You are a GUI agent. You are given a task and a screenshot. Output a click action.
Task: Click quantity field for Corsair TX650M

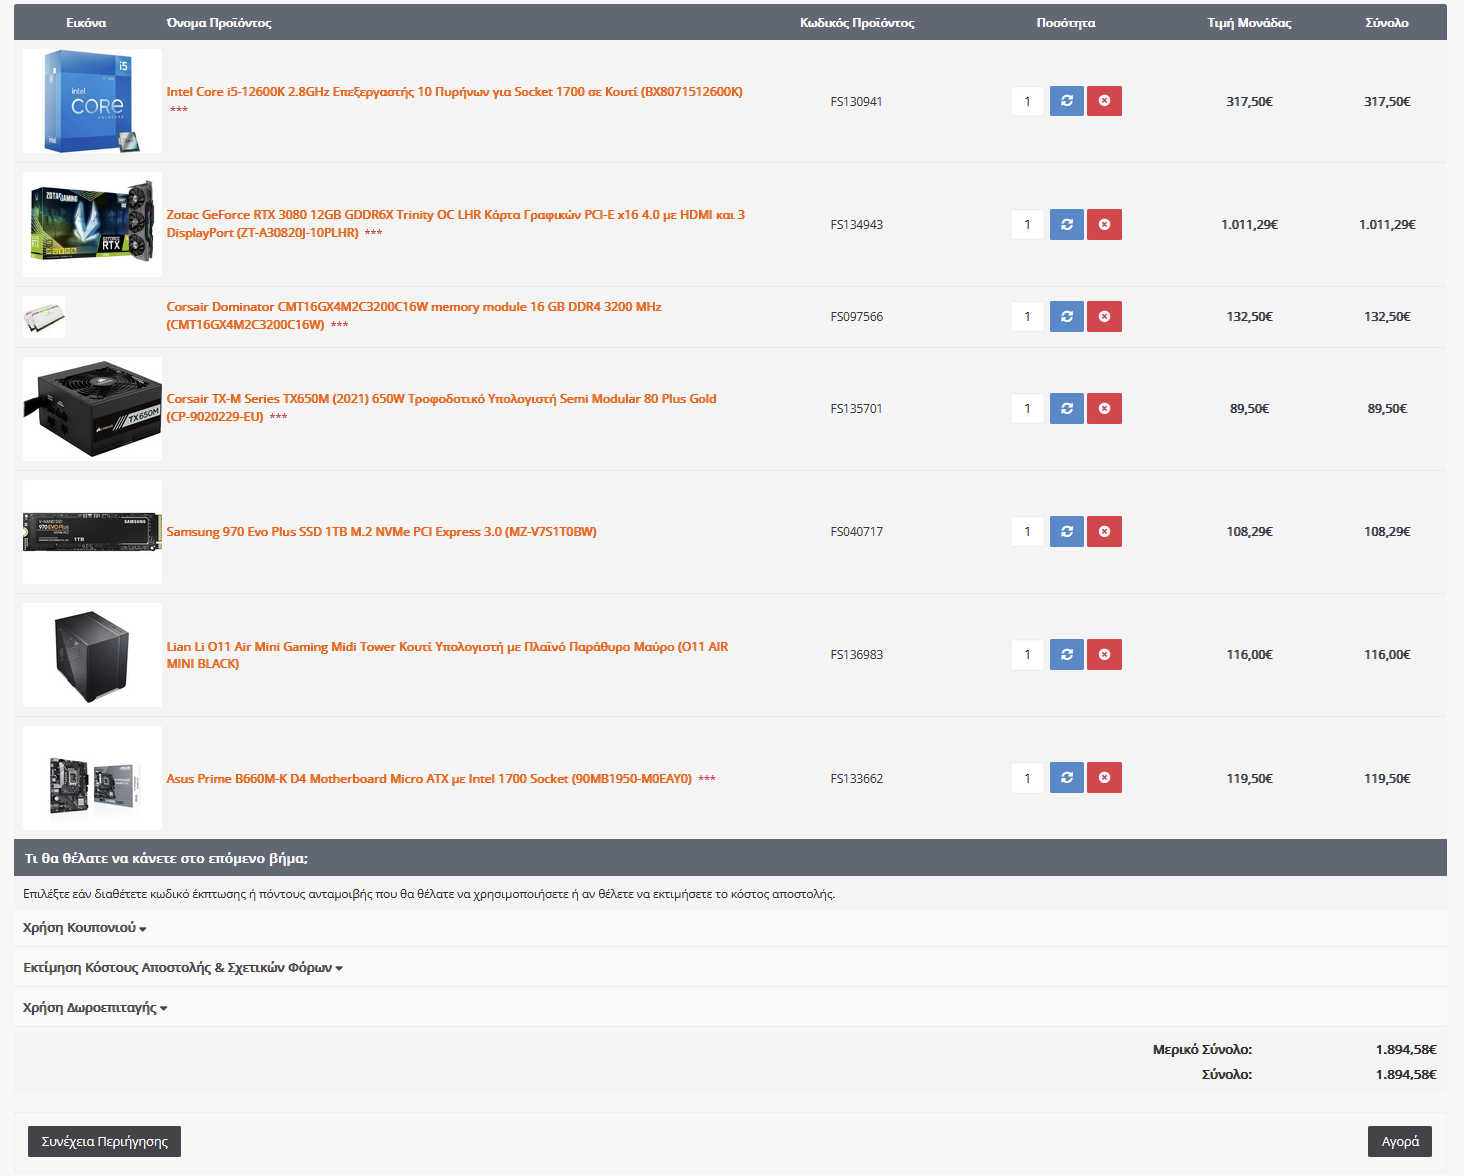[x=1027, y=408]
